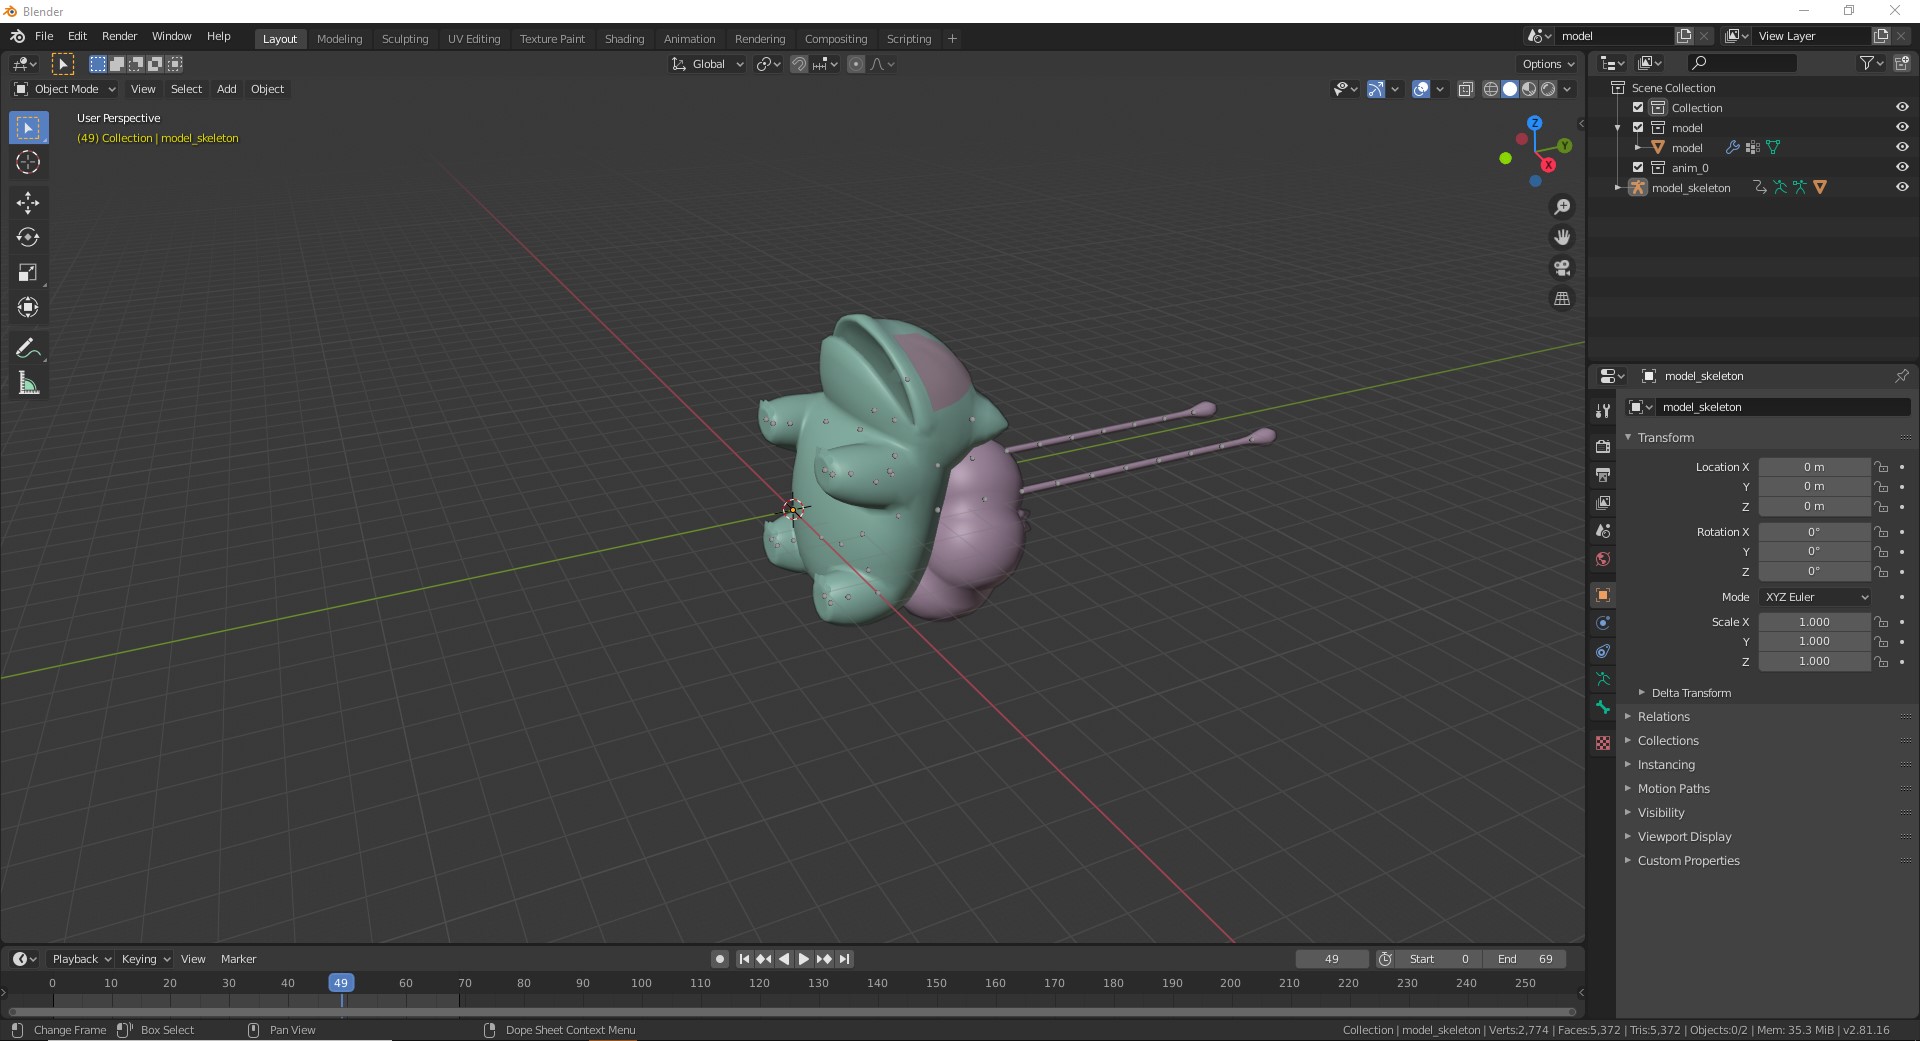
Task: Play the animation forward
Action: point(804,959)
